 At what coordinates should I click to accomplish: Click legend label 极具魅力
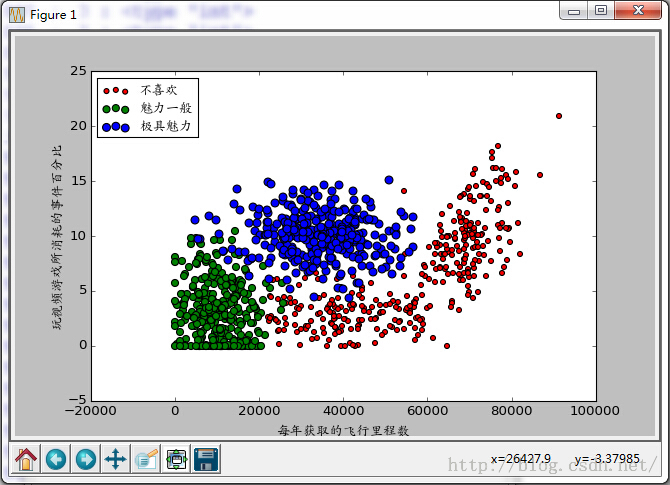[166, 126]
